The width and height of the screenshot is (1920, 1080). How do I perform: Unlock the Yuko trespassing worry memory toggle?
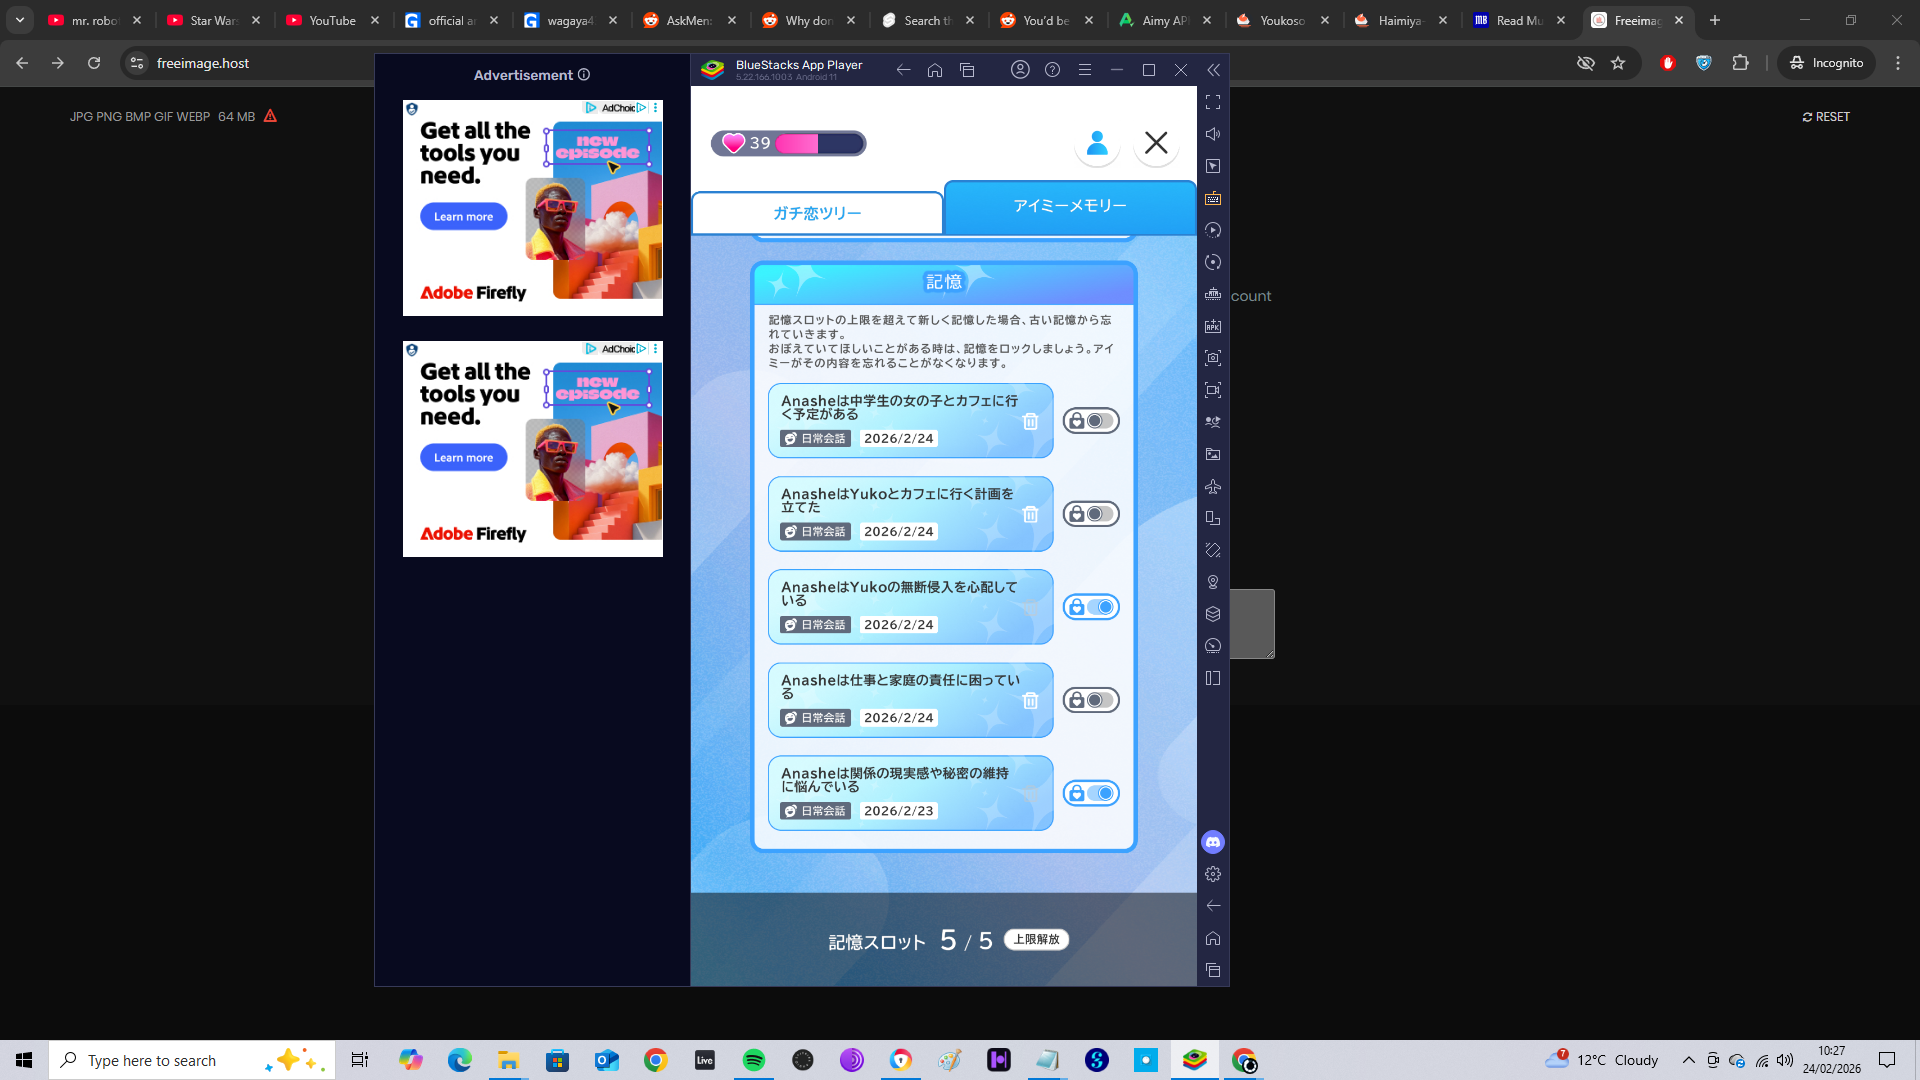1090,607
